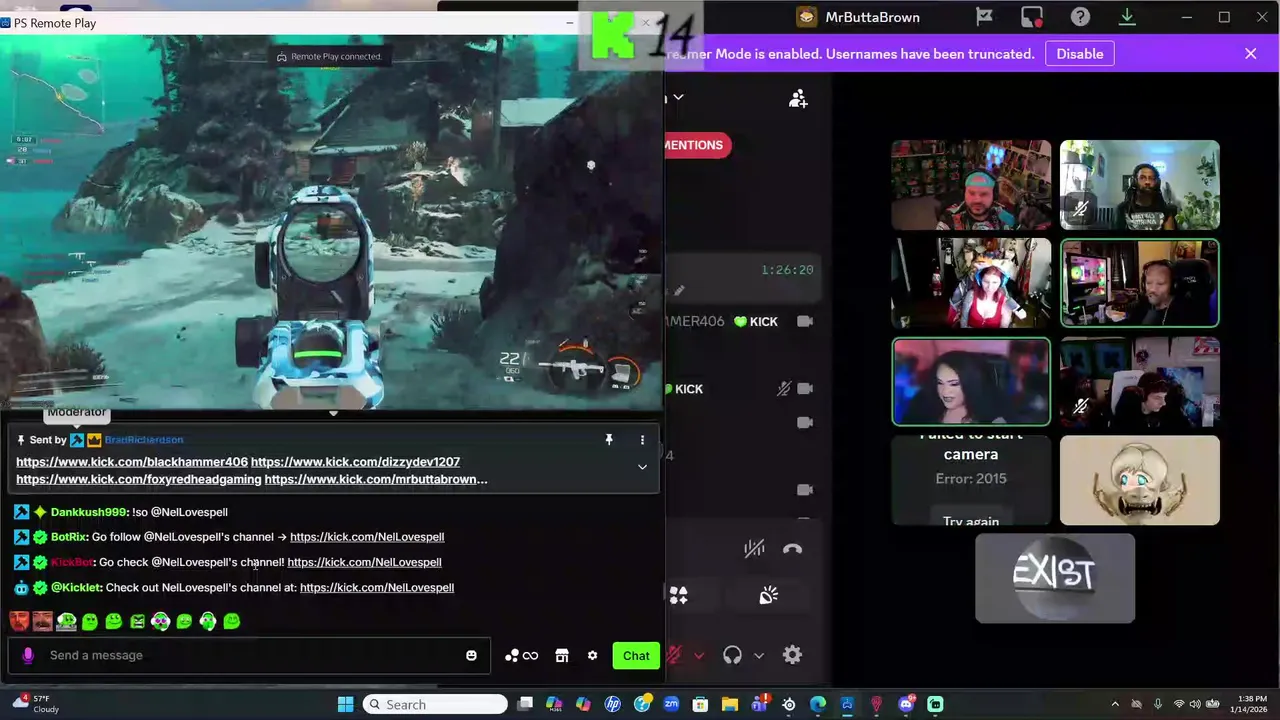This screenshot has width=1280, height=720.
Task: Unpin the pinned chat message
Action: tap(608, 440)
